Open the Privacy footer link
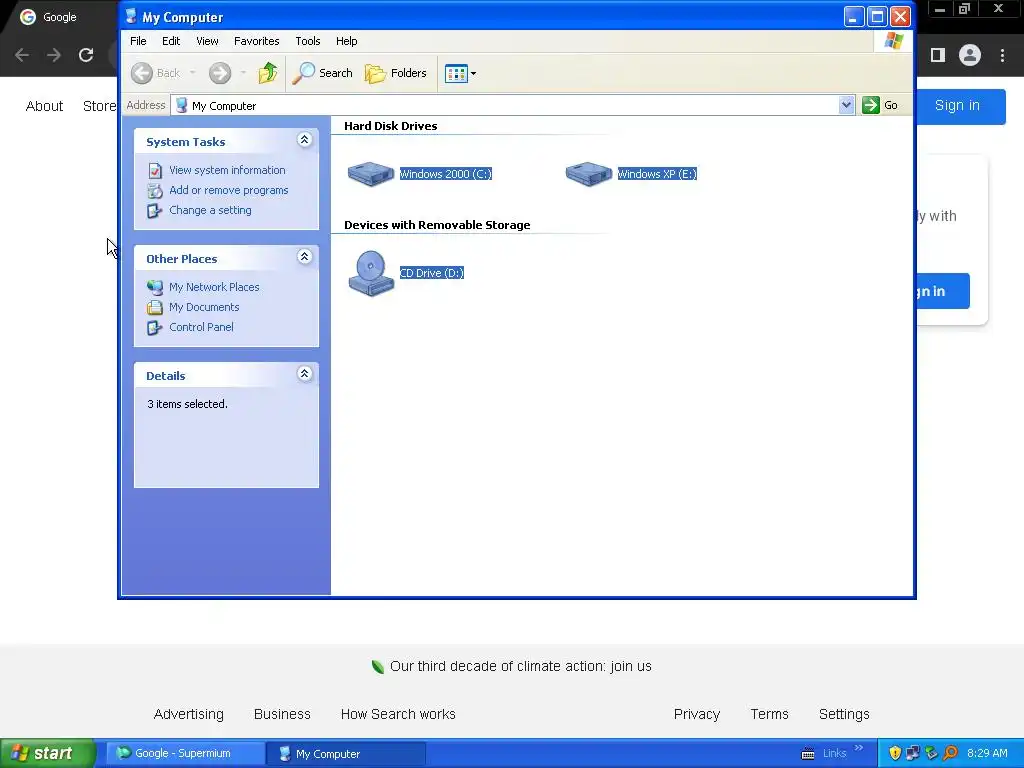This screenshot has height=768, width=1024. click(x=697, y=714)
